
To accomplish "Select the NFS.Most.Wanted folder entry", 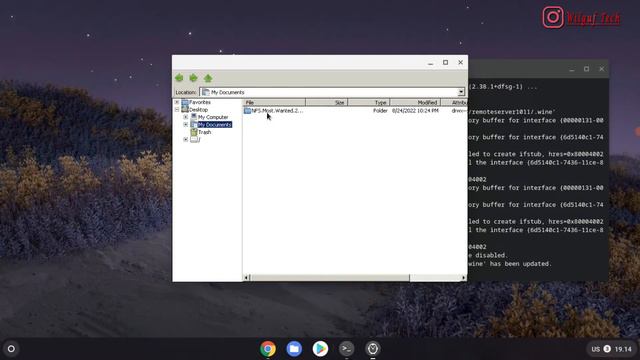I will point(277,111).
